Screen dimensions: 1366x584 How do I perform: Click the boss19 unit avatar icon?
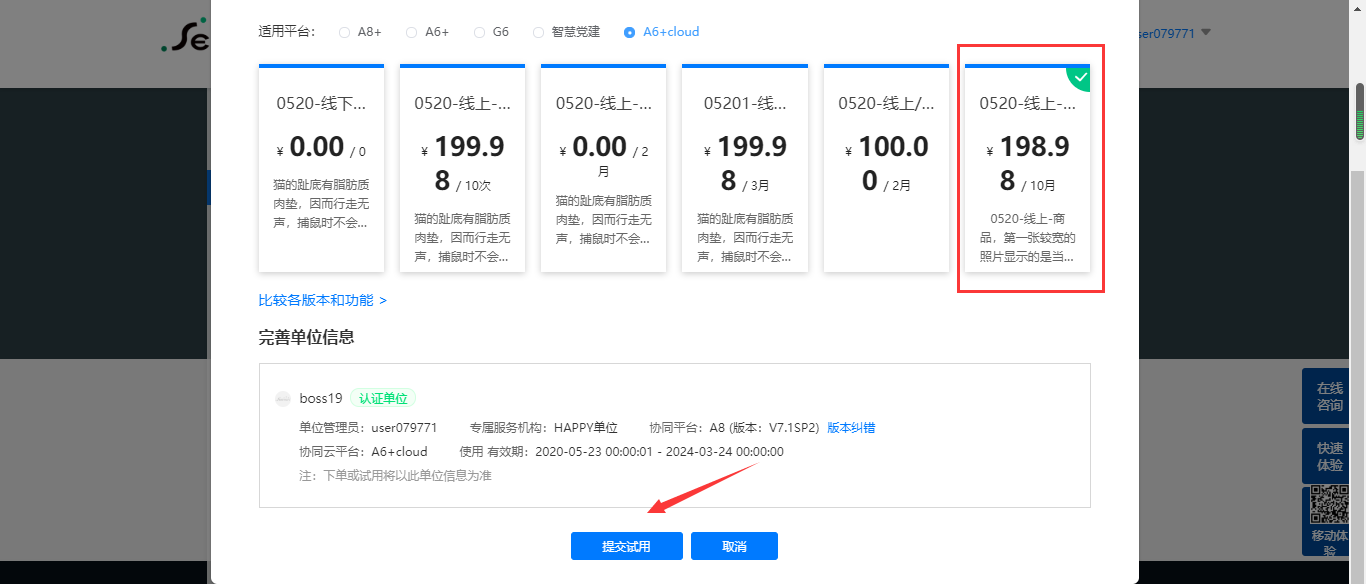[283, 399]
